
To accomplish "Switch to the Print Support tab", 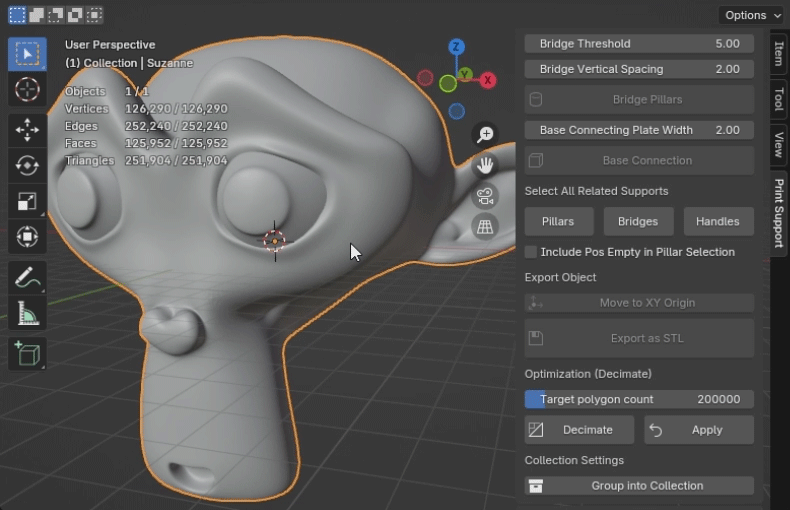I will click(x=778, y=213).
